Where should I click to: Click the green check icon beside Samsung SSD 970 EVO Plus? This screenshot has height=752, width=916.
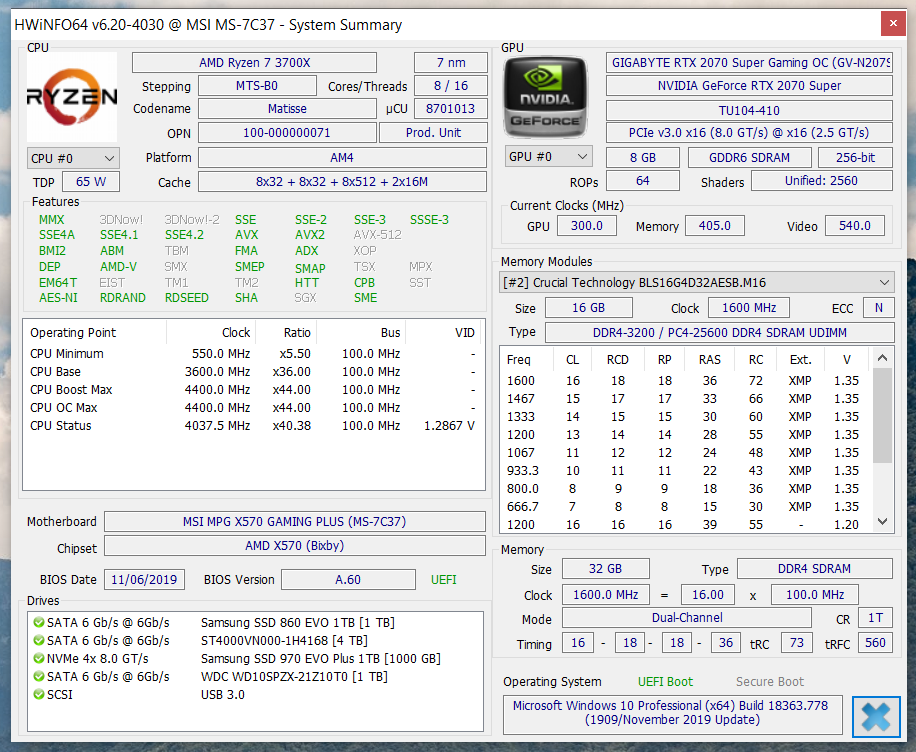39,659
